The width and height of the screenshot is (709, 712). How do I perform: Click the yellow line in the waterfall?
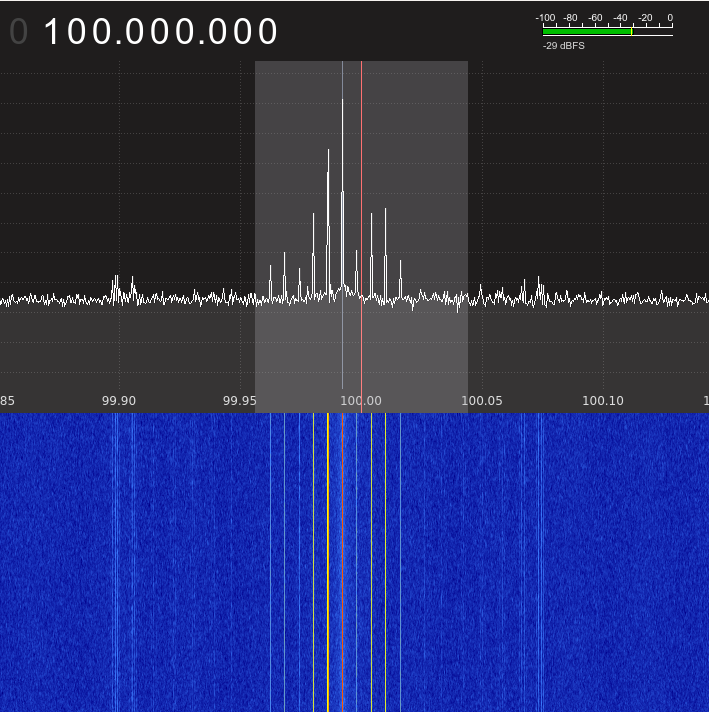[x=328, y=560]
